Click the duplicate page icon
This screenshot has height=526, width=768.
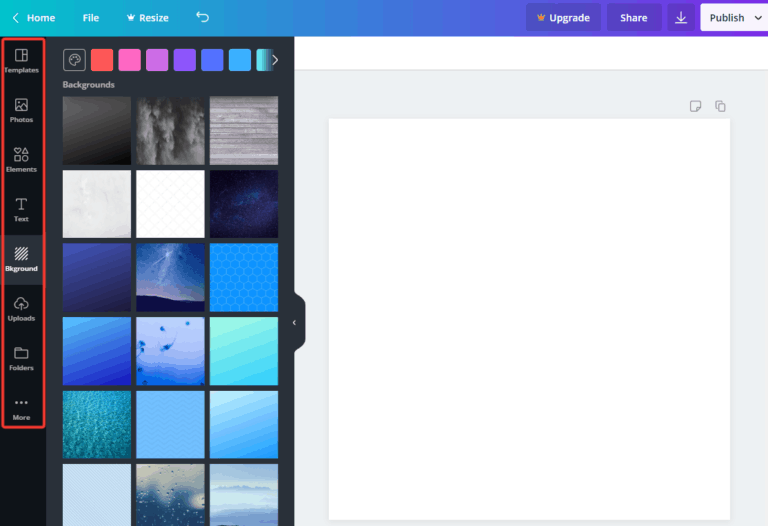(720, 107)
